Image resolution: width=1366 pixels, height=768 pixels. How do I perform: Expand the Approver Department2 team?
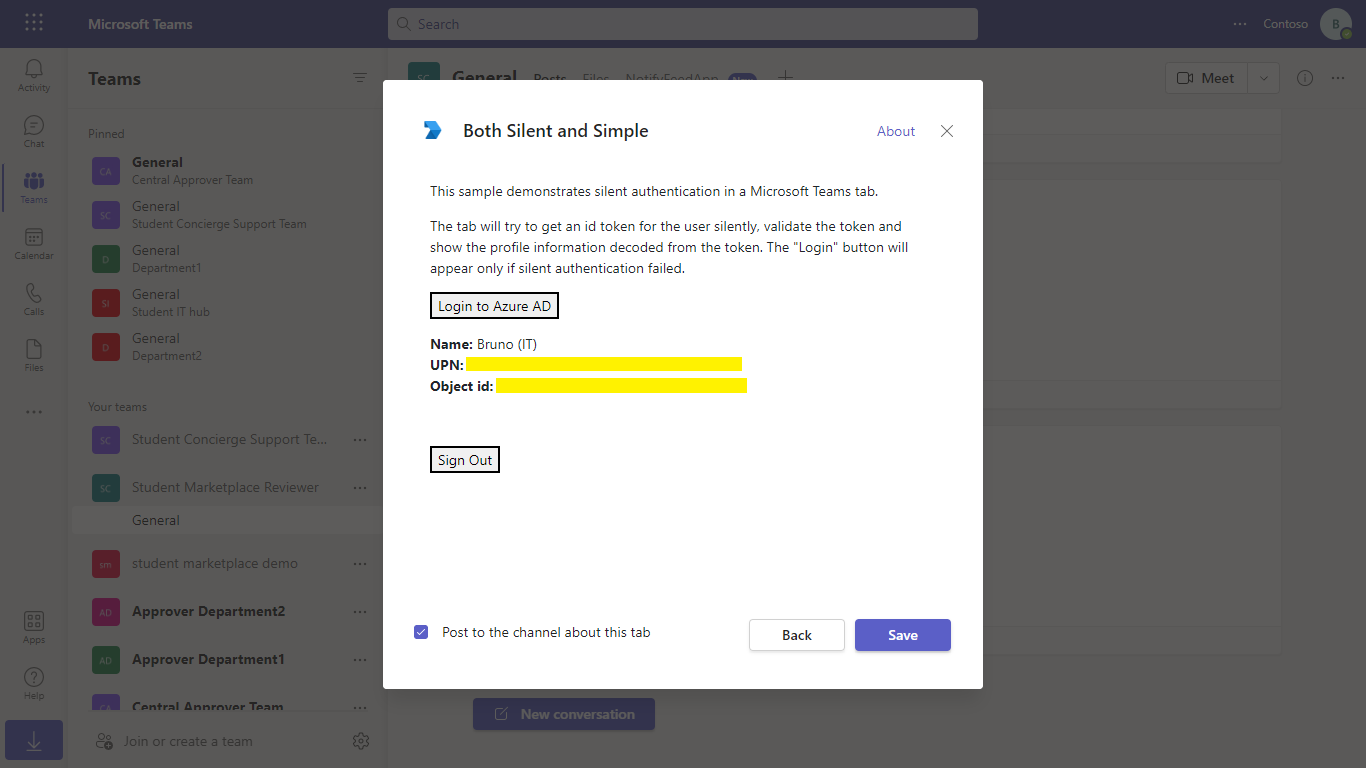208,611
